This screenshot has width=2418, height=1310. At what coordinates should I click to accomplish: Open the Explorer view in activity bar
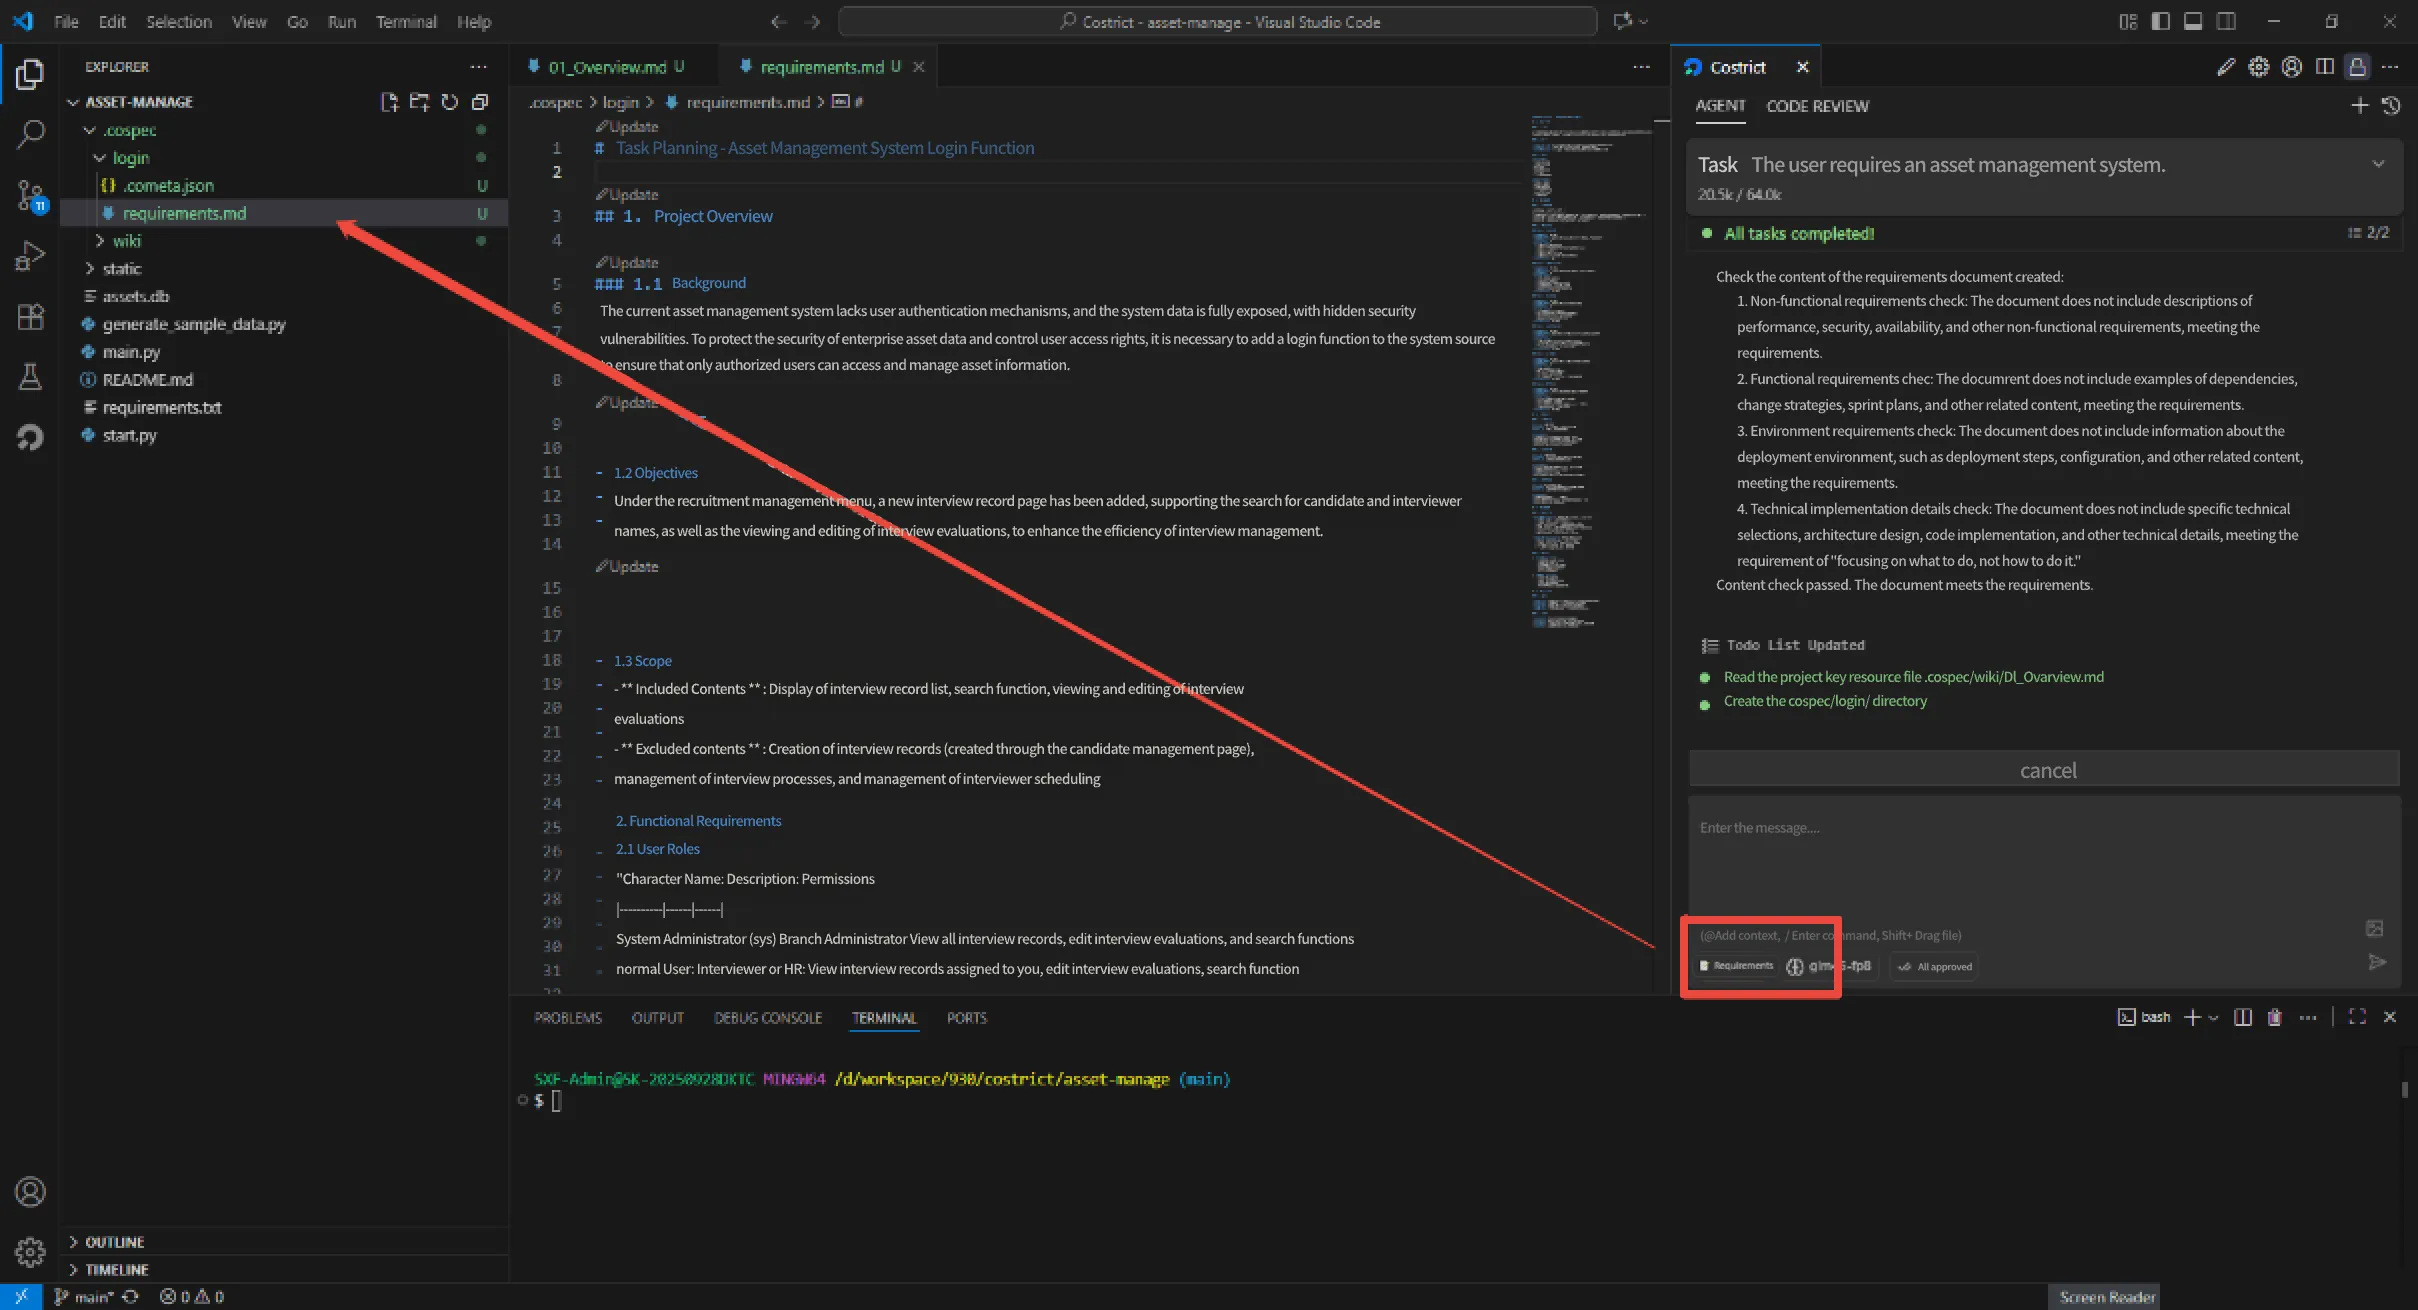coord(30,74)
